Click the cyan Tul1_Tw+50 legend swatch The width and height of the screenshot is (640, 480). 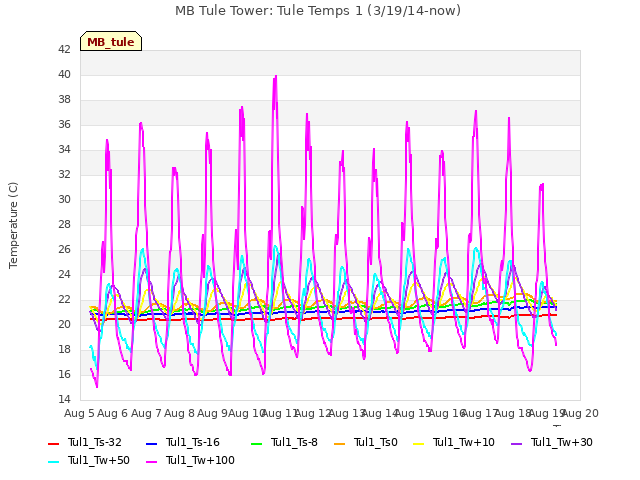pyautogui.click(x=53, y=462)
